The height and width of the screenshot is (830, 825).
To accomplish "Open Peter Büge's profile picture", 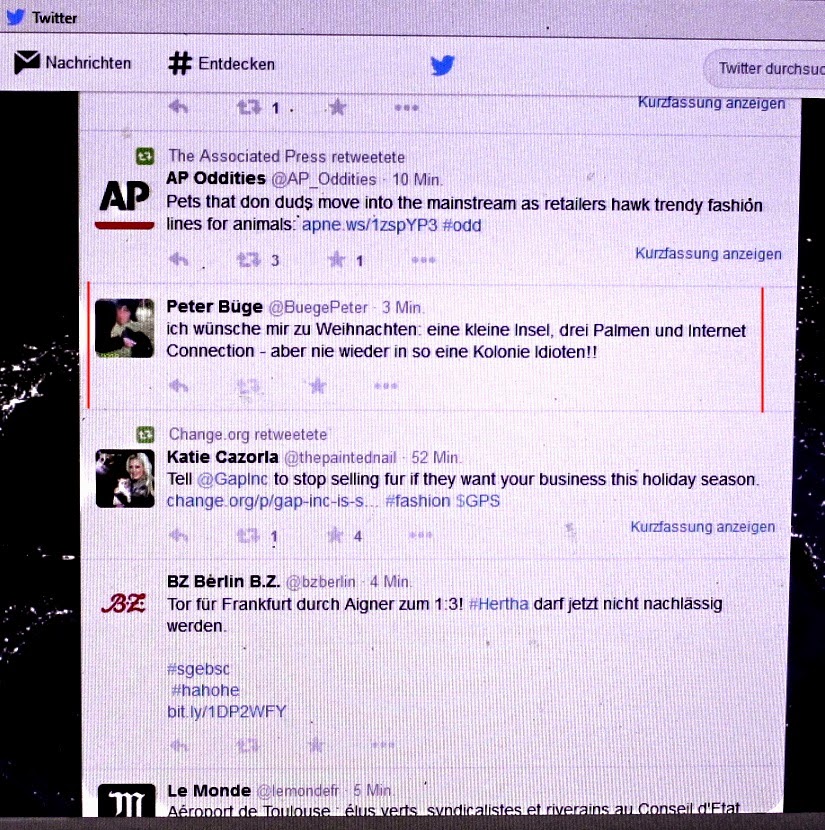I will pos(124,328).
